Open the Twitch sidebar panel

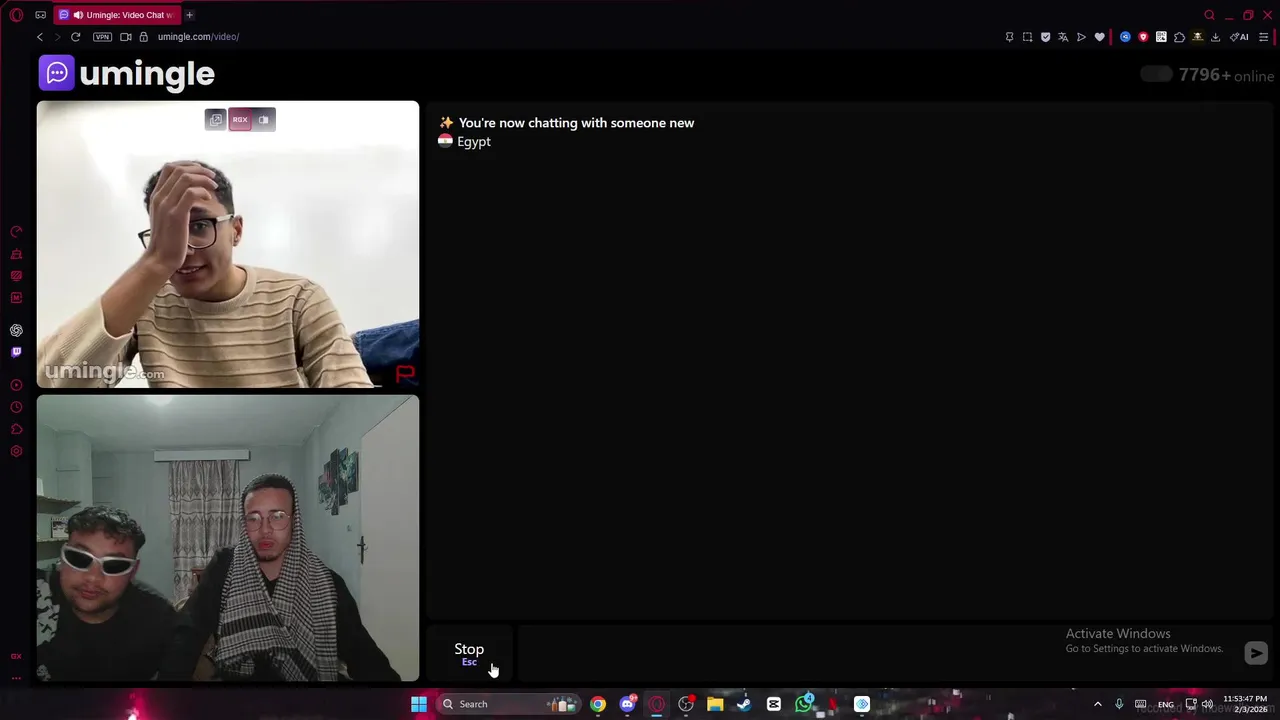pos(16,352)
